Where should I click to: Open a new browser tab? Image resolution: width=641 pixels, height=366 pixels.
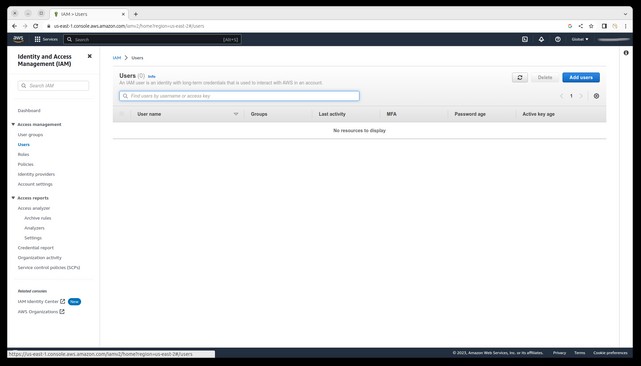coord(136,14)
